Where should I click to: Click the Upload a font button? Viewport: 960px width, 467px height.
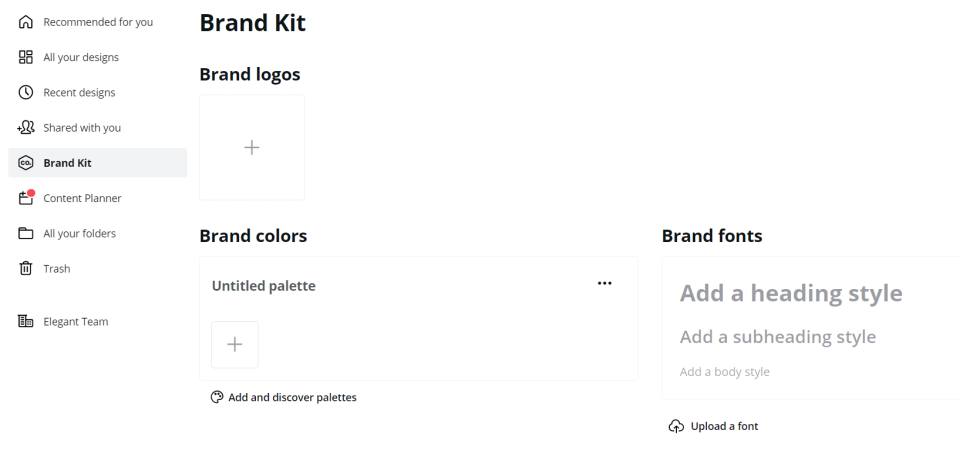(x=724, y=426)
